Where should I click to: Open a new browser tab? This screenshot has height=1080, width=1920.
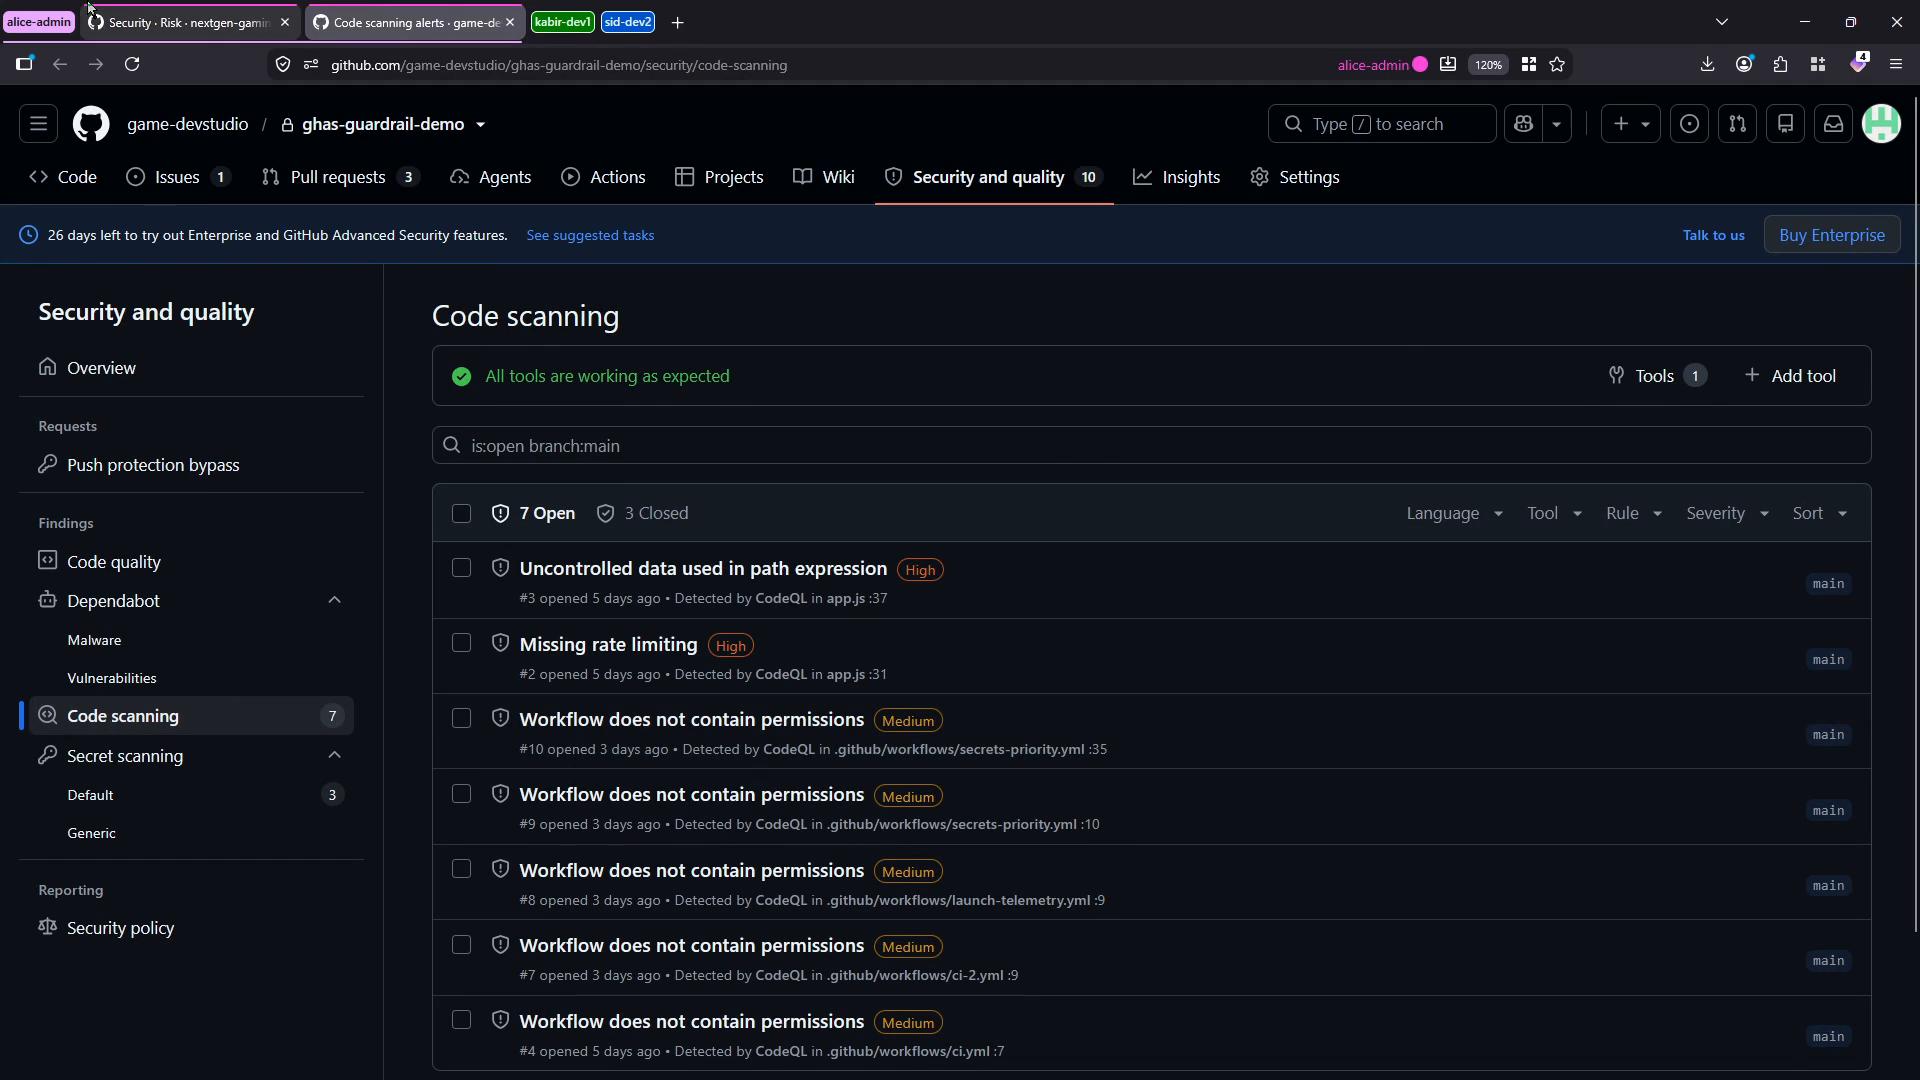[677, 22]
